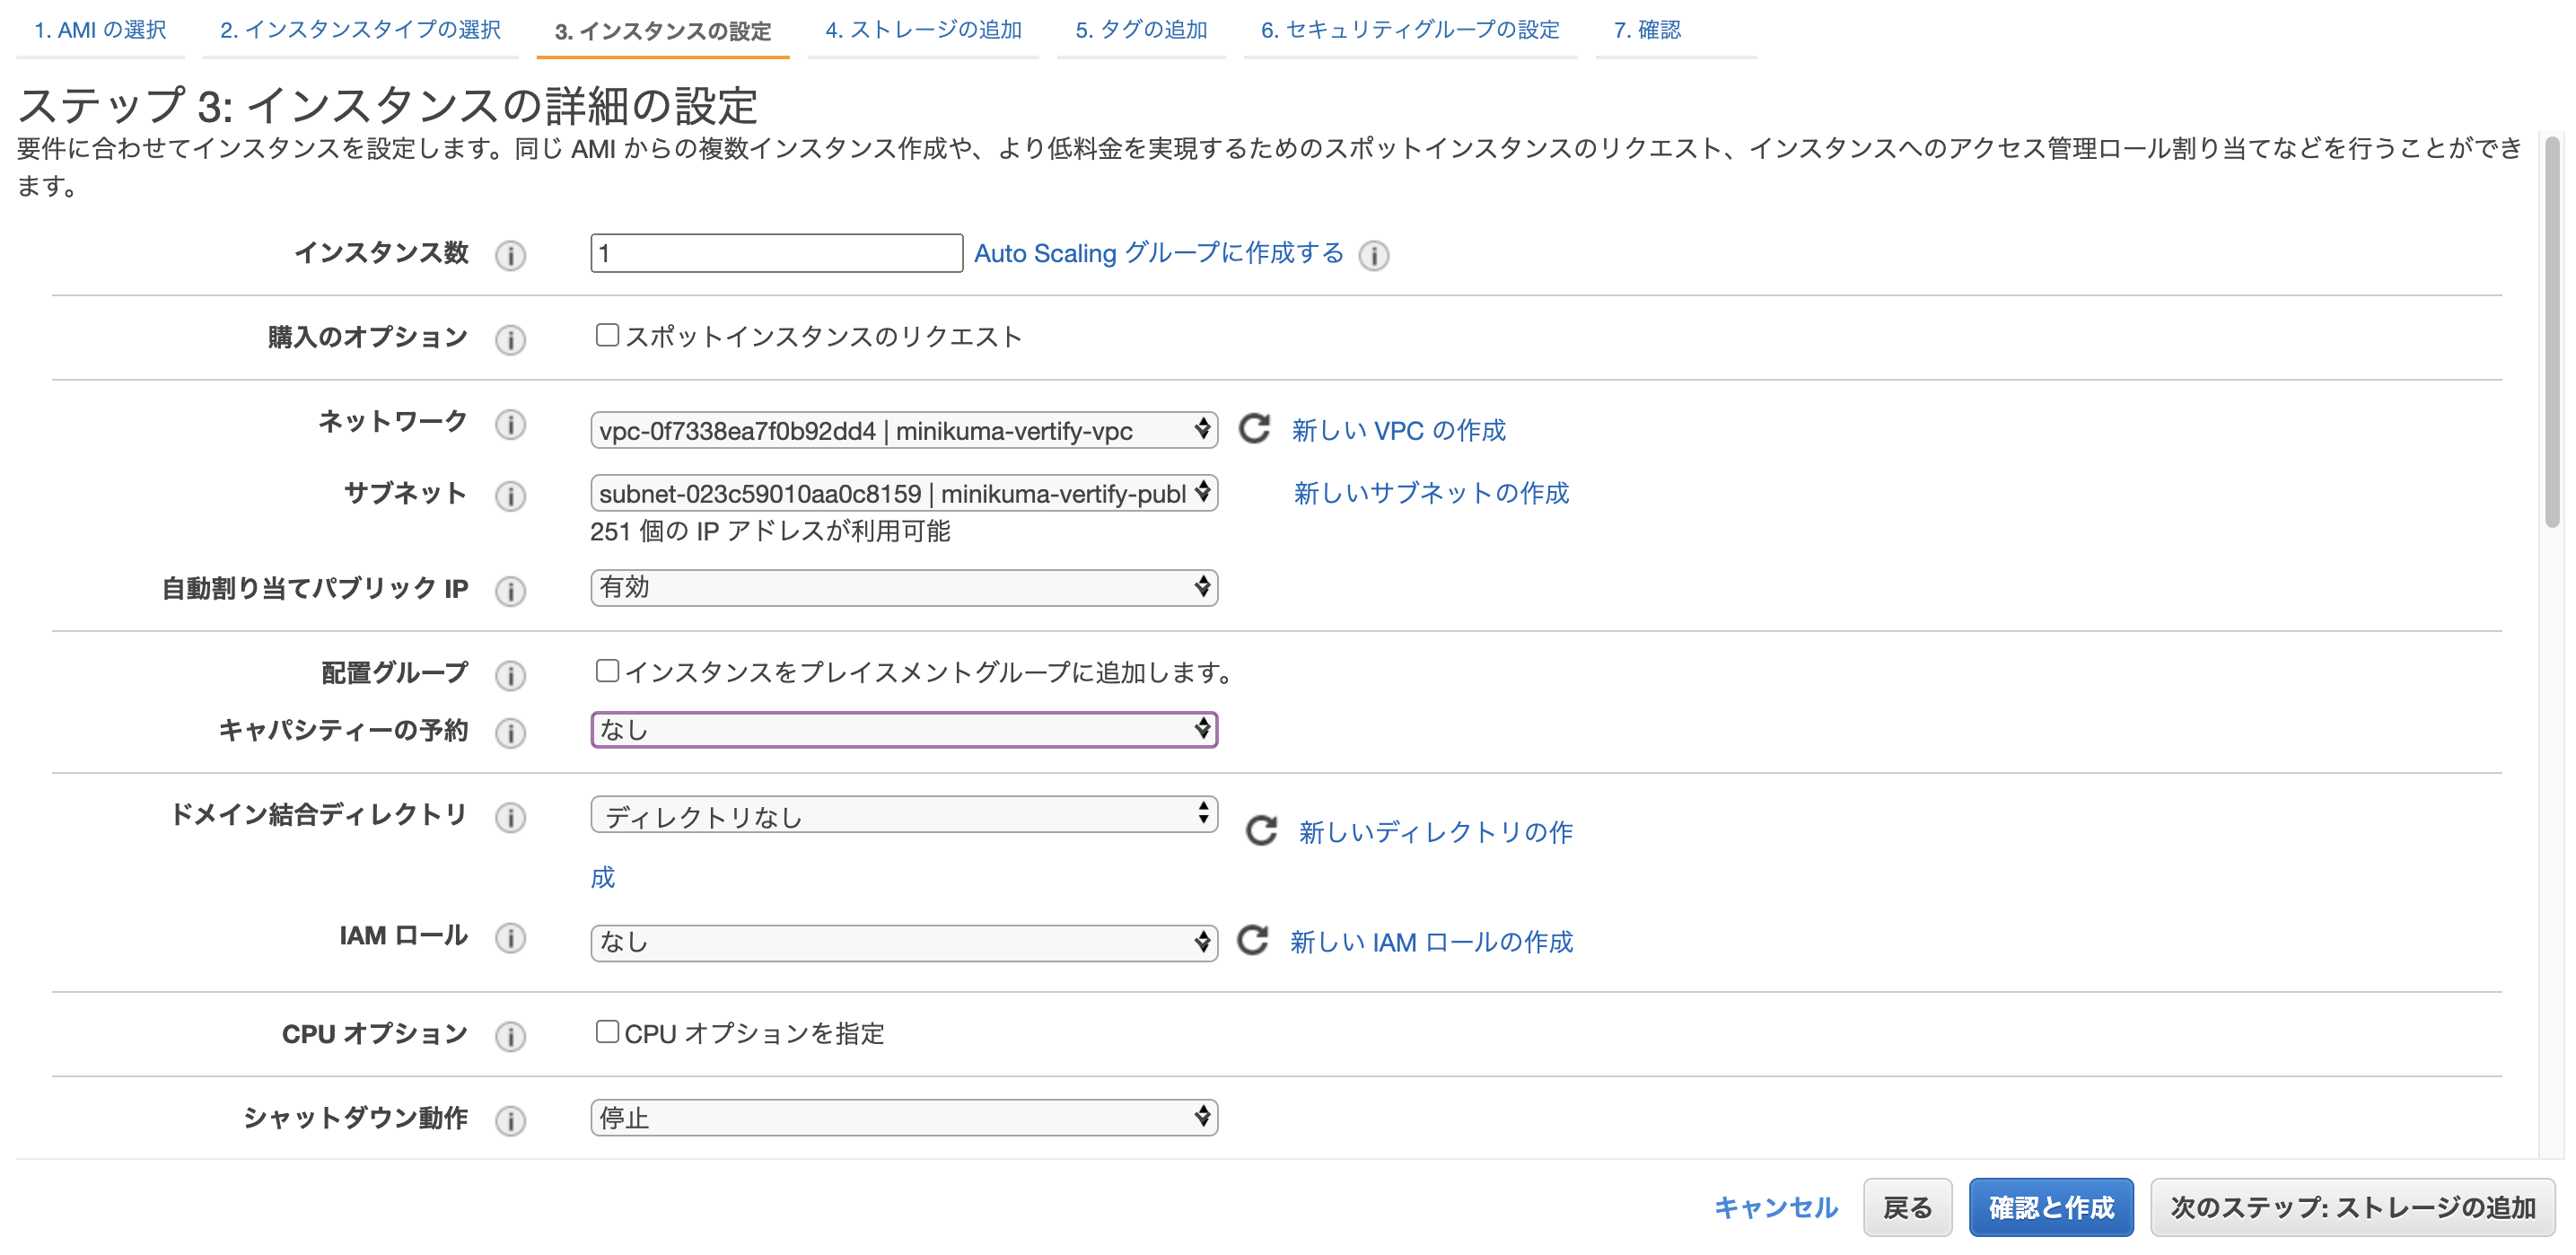Check the CPU オプションを指定 box
Viewport: 2576px width, 1255px height.
coord(607,1033)
